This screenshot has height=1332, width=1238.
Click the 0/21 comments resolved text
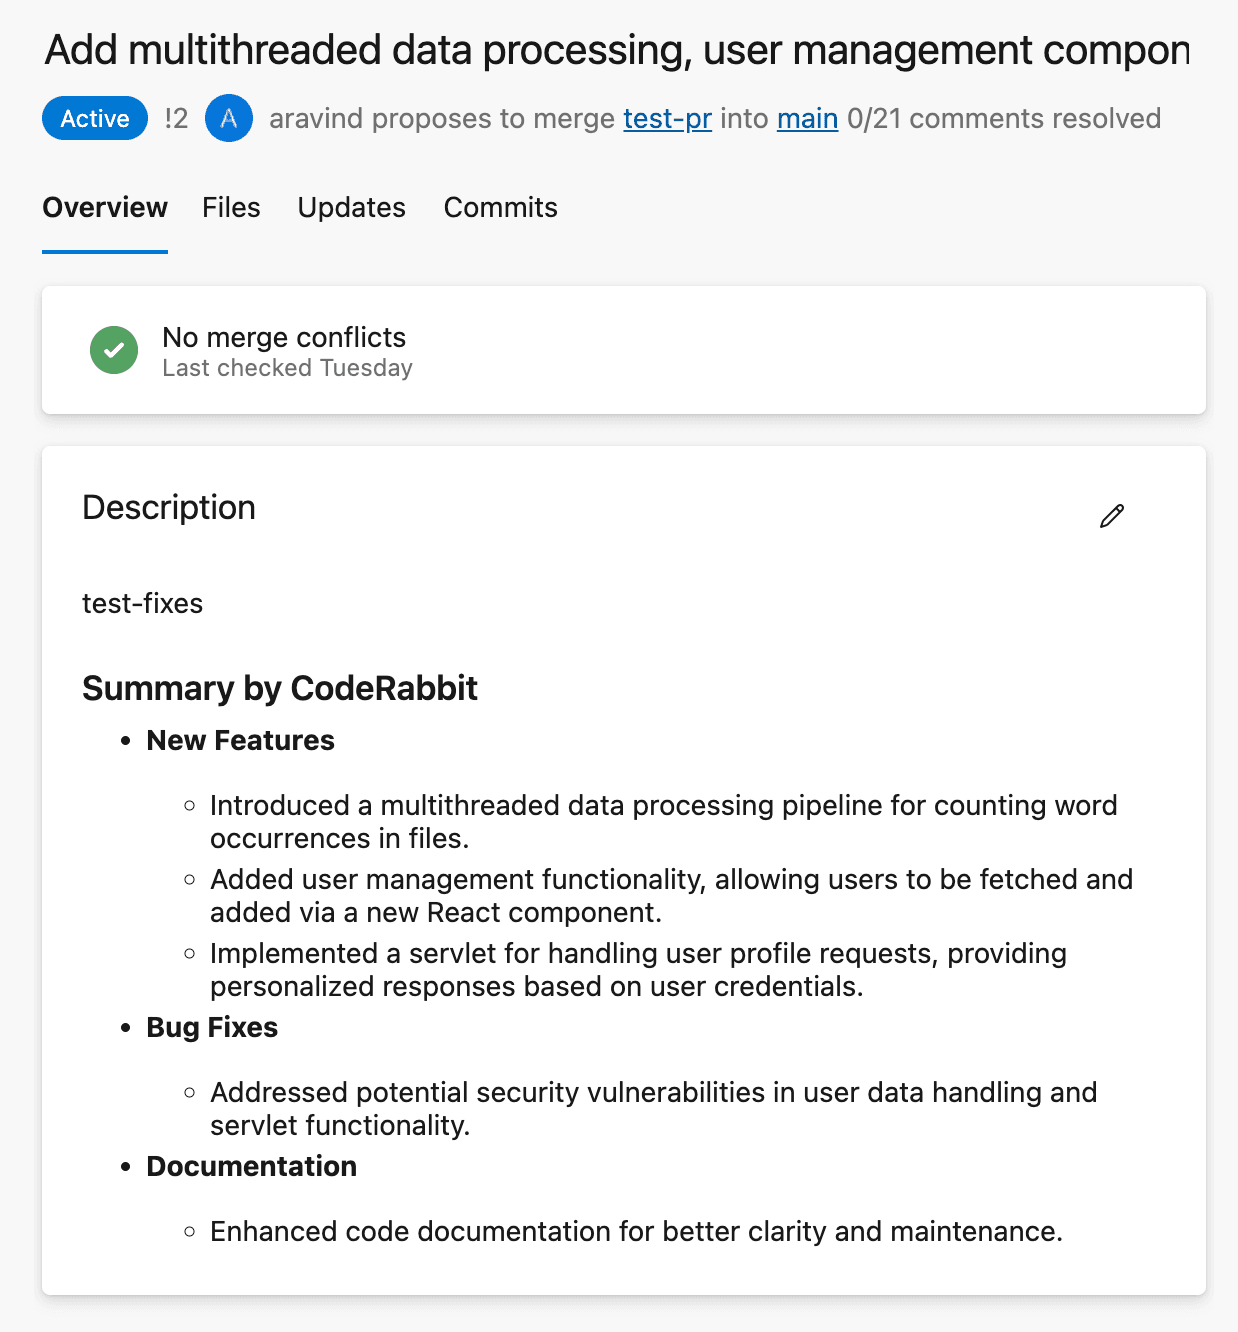click(x=1003, y=119)
